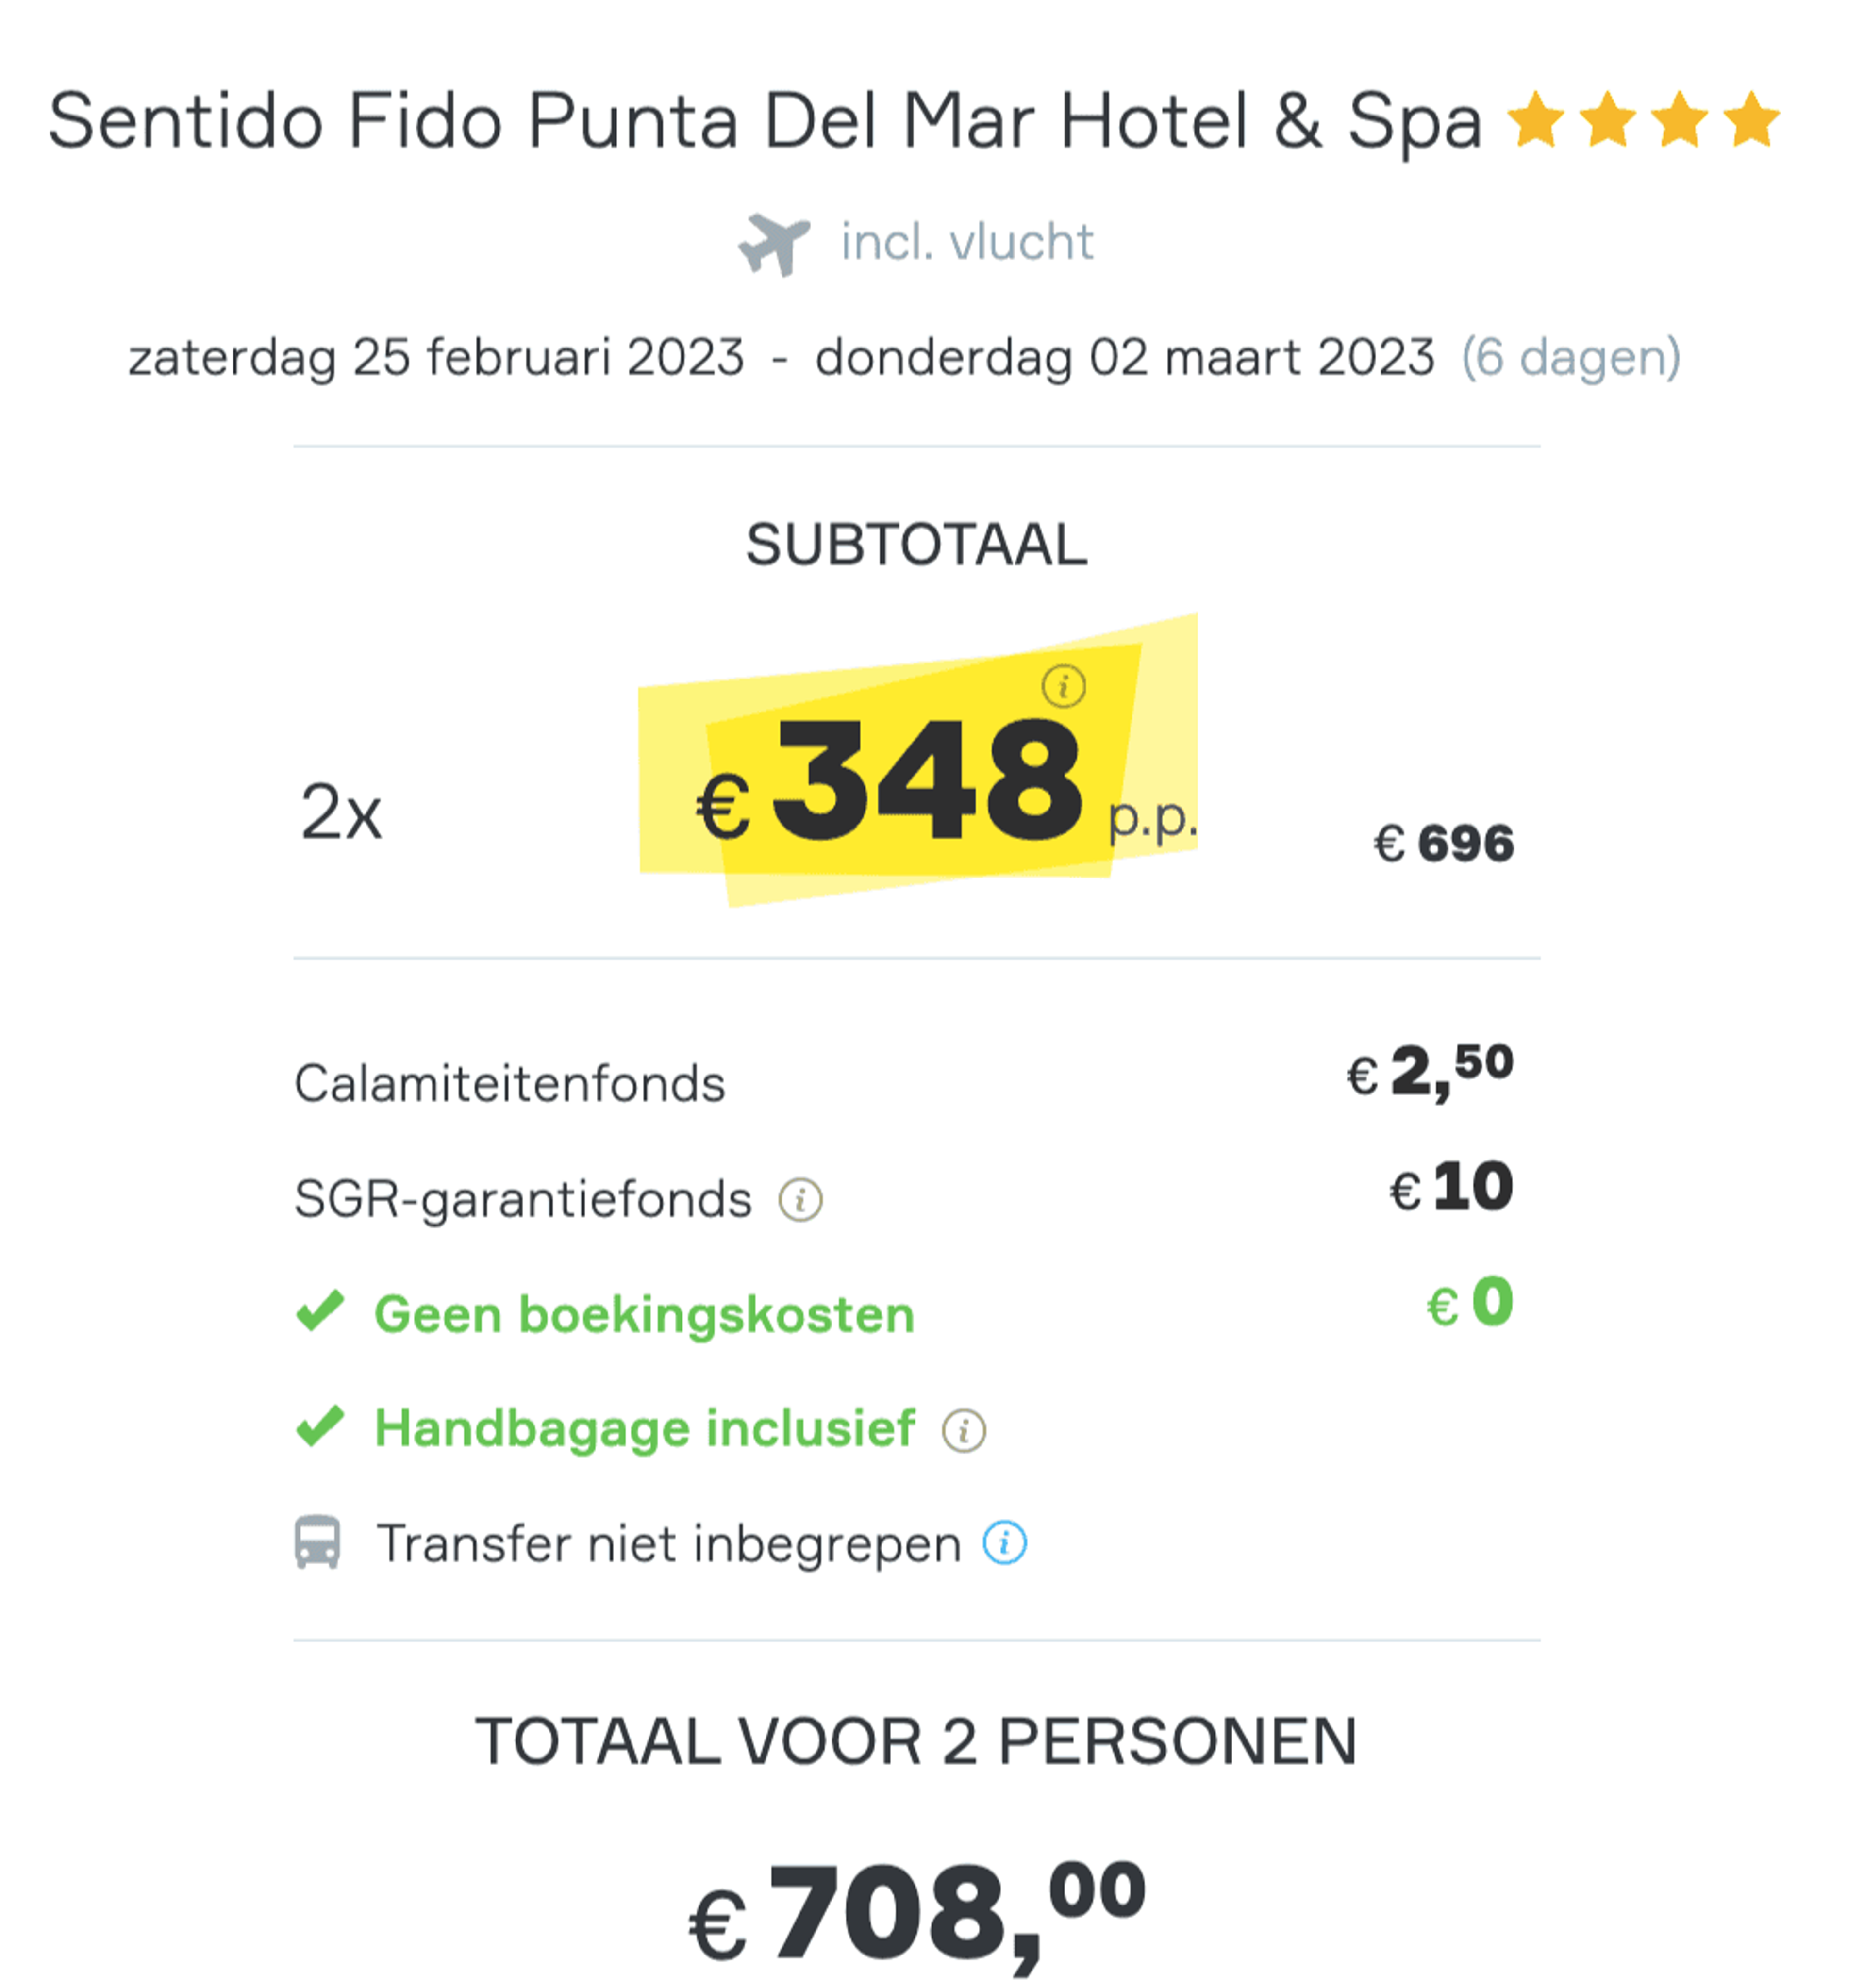Click info icon next to Handbagage inclusief

coord(963,1430)
